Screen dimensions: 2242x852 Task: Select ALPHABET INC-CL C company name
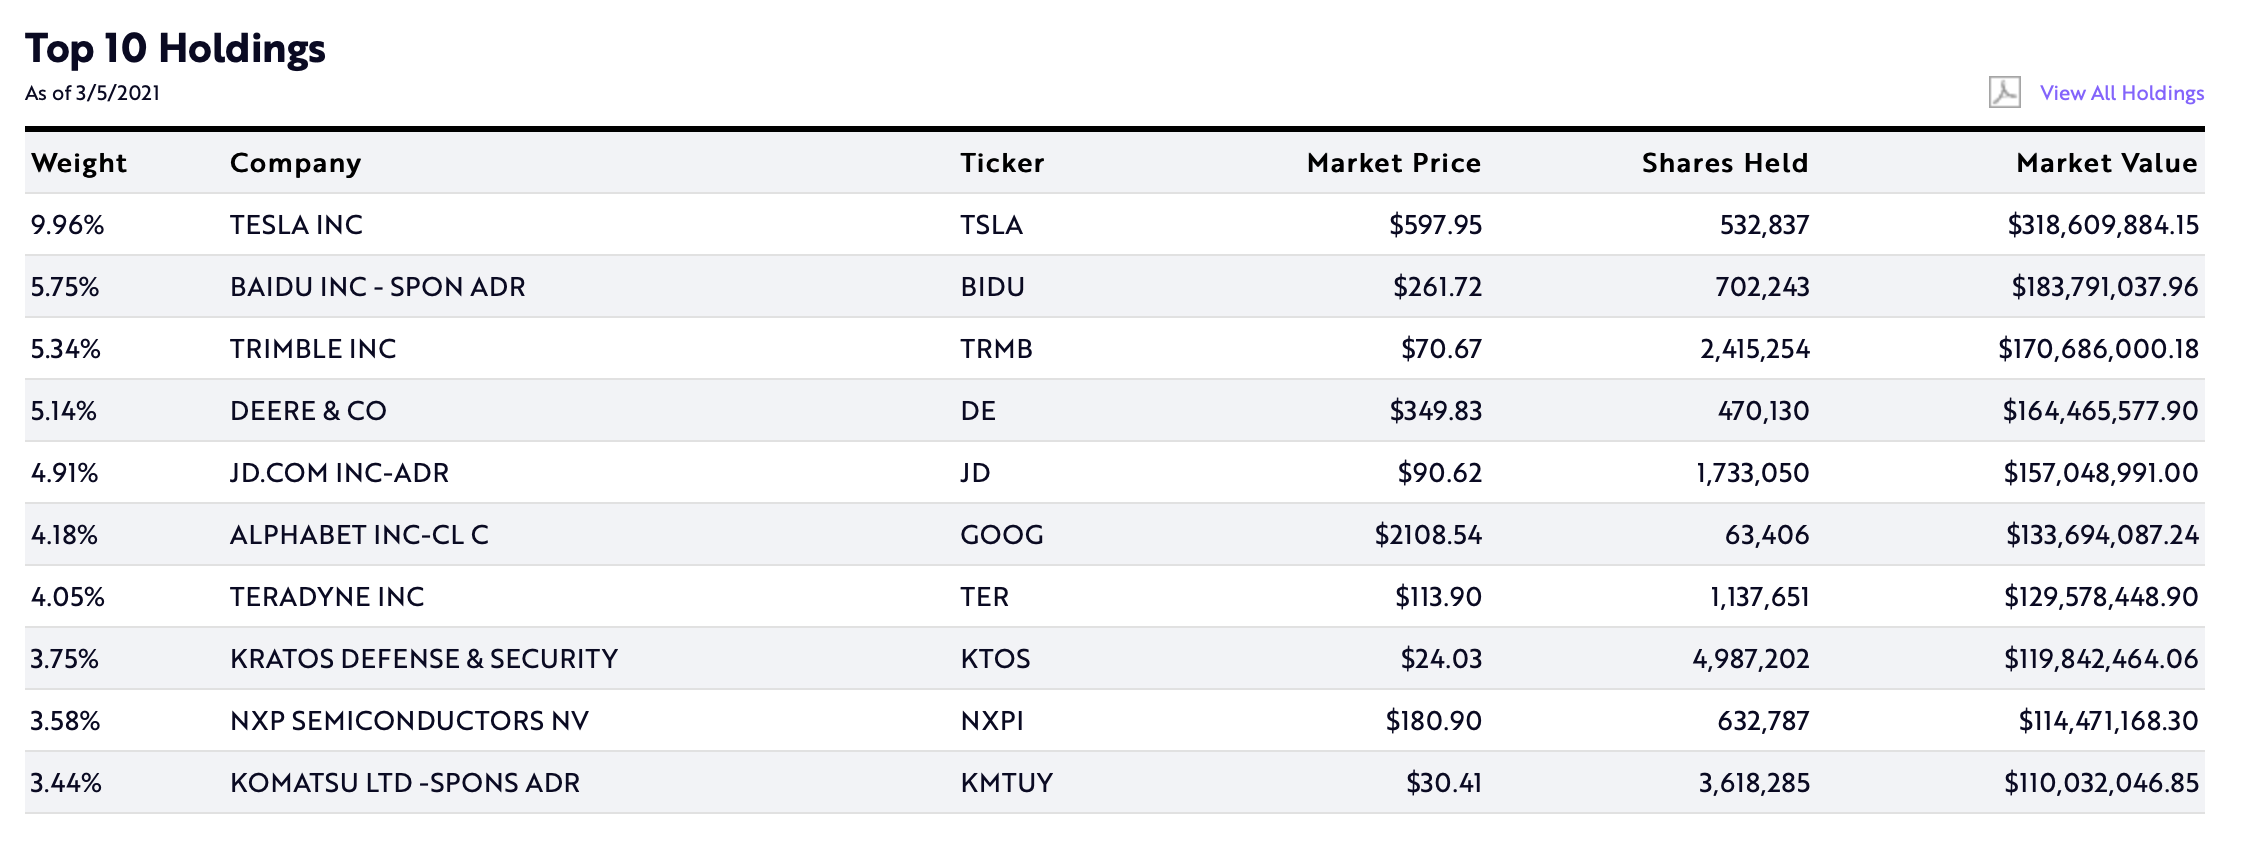[x=359, y=535]
